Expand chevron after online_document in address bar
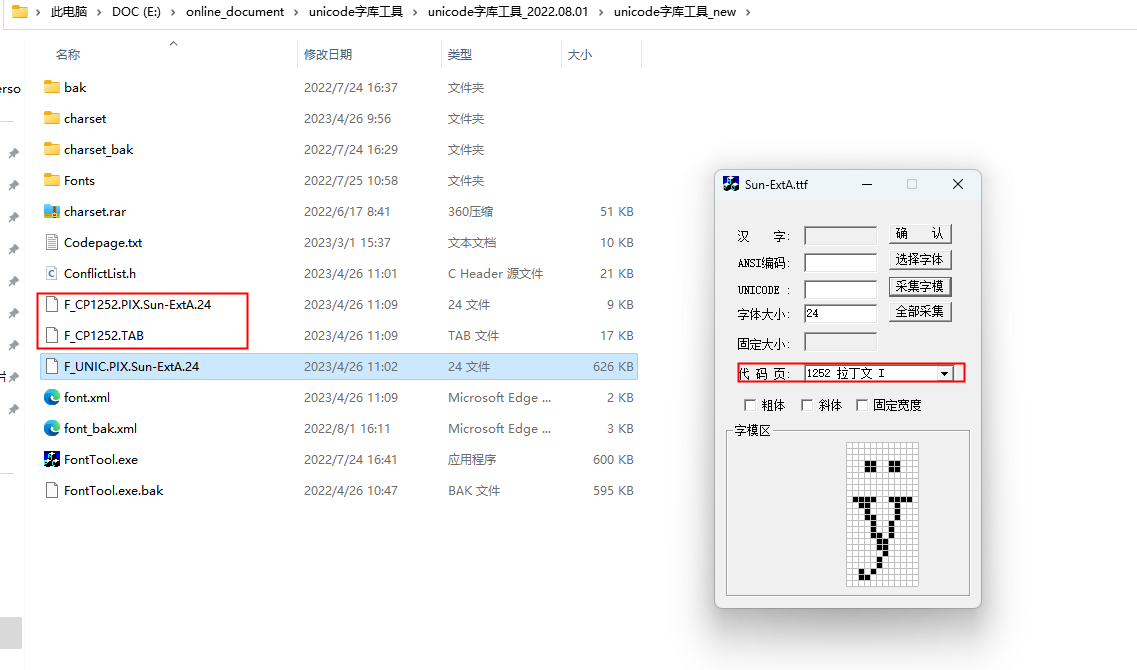Viewport: 1137px width, 670px height. (x=297, y=12)
